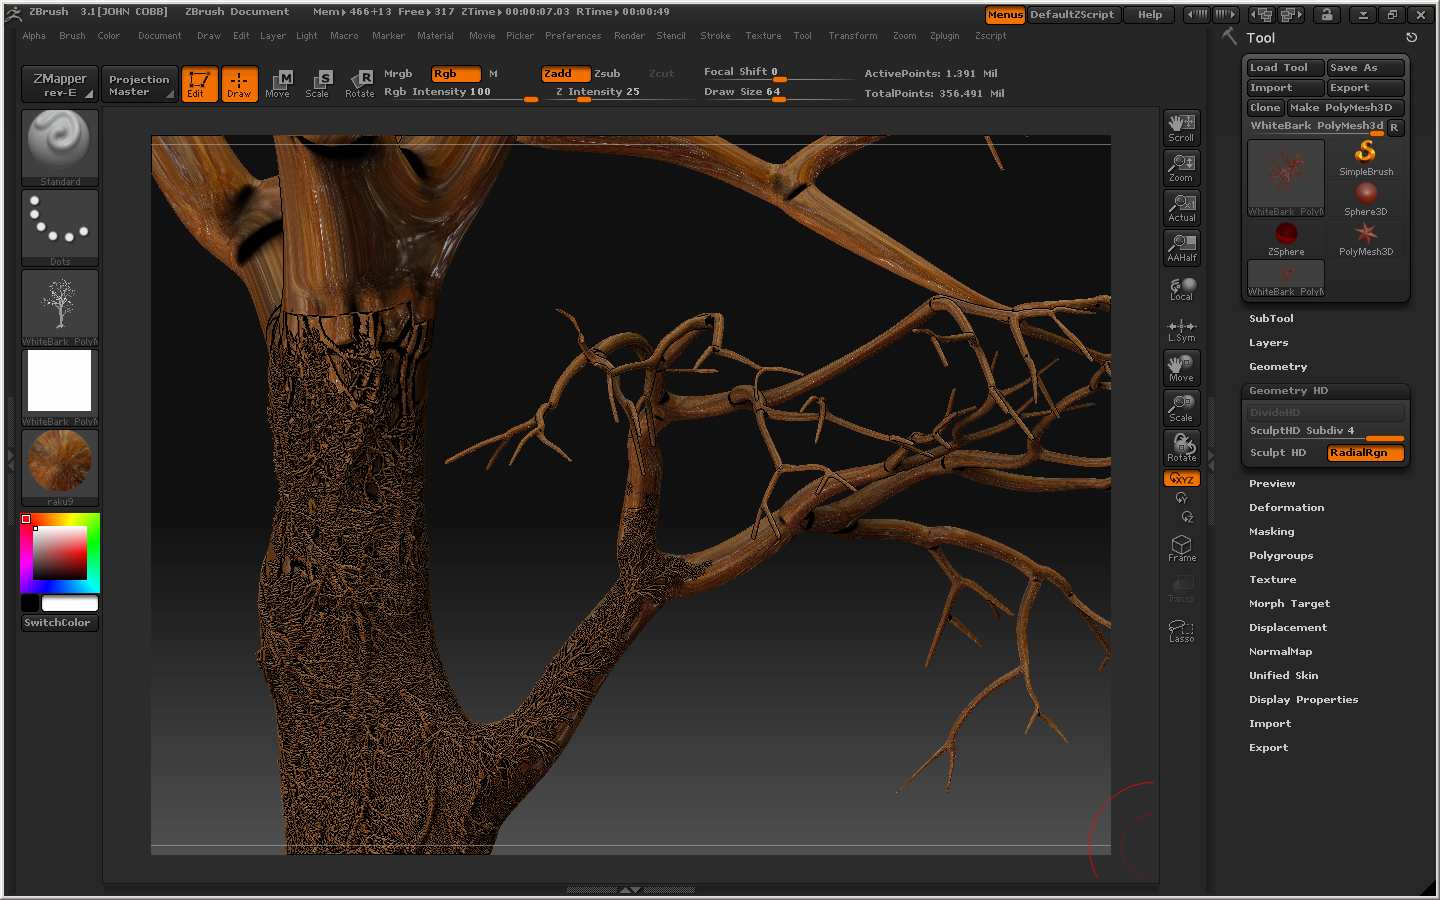Open the Preferences menu
This screenshot has width=1440, height=900.
573,36
